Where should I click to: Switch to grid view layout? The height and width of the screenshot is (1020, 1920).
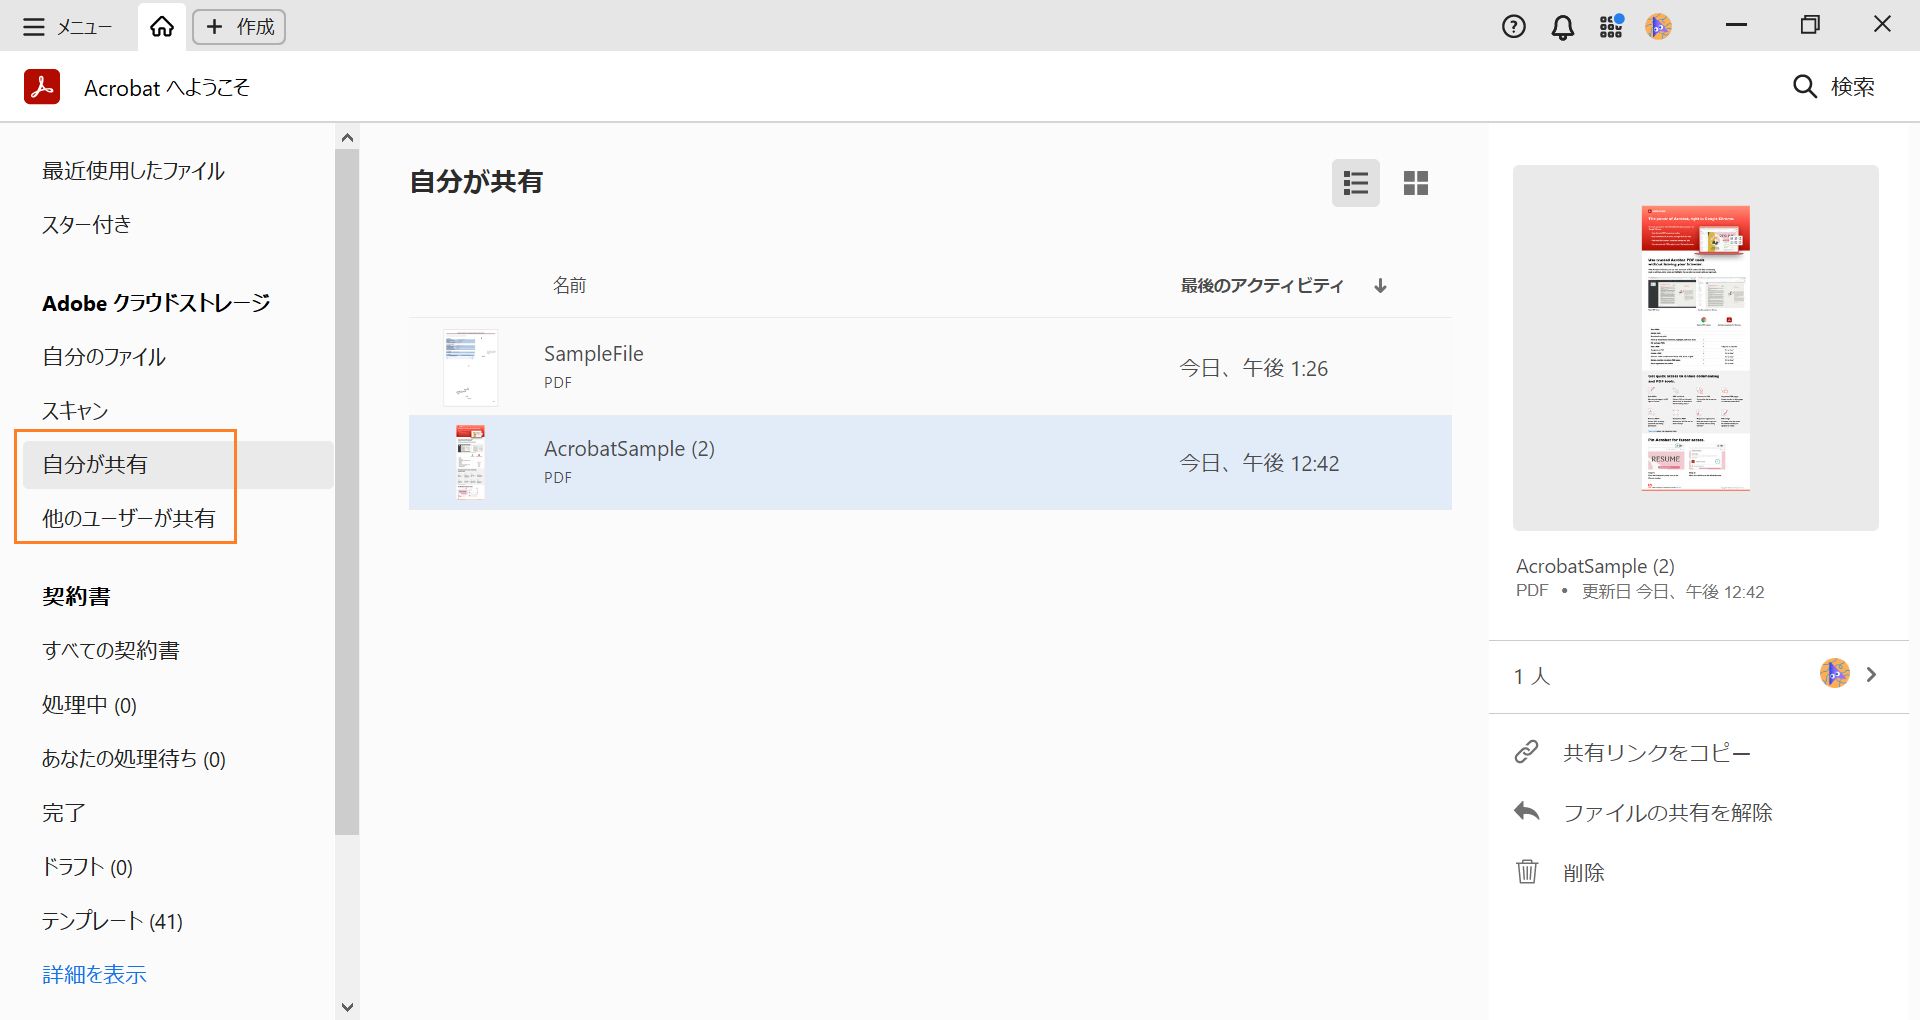tap(1416, 183)
